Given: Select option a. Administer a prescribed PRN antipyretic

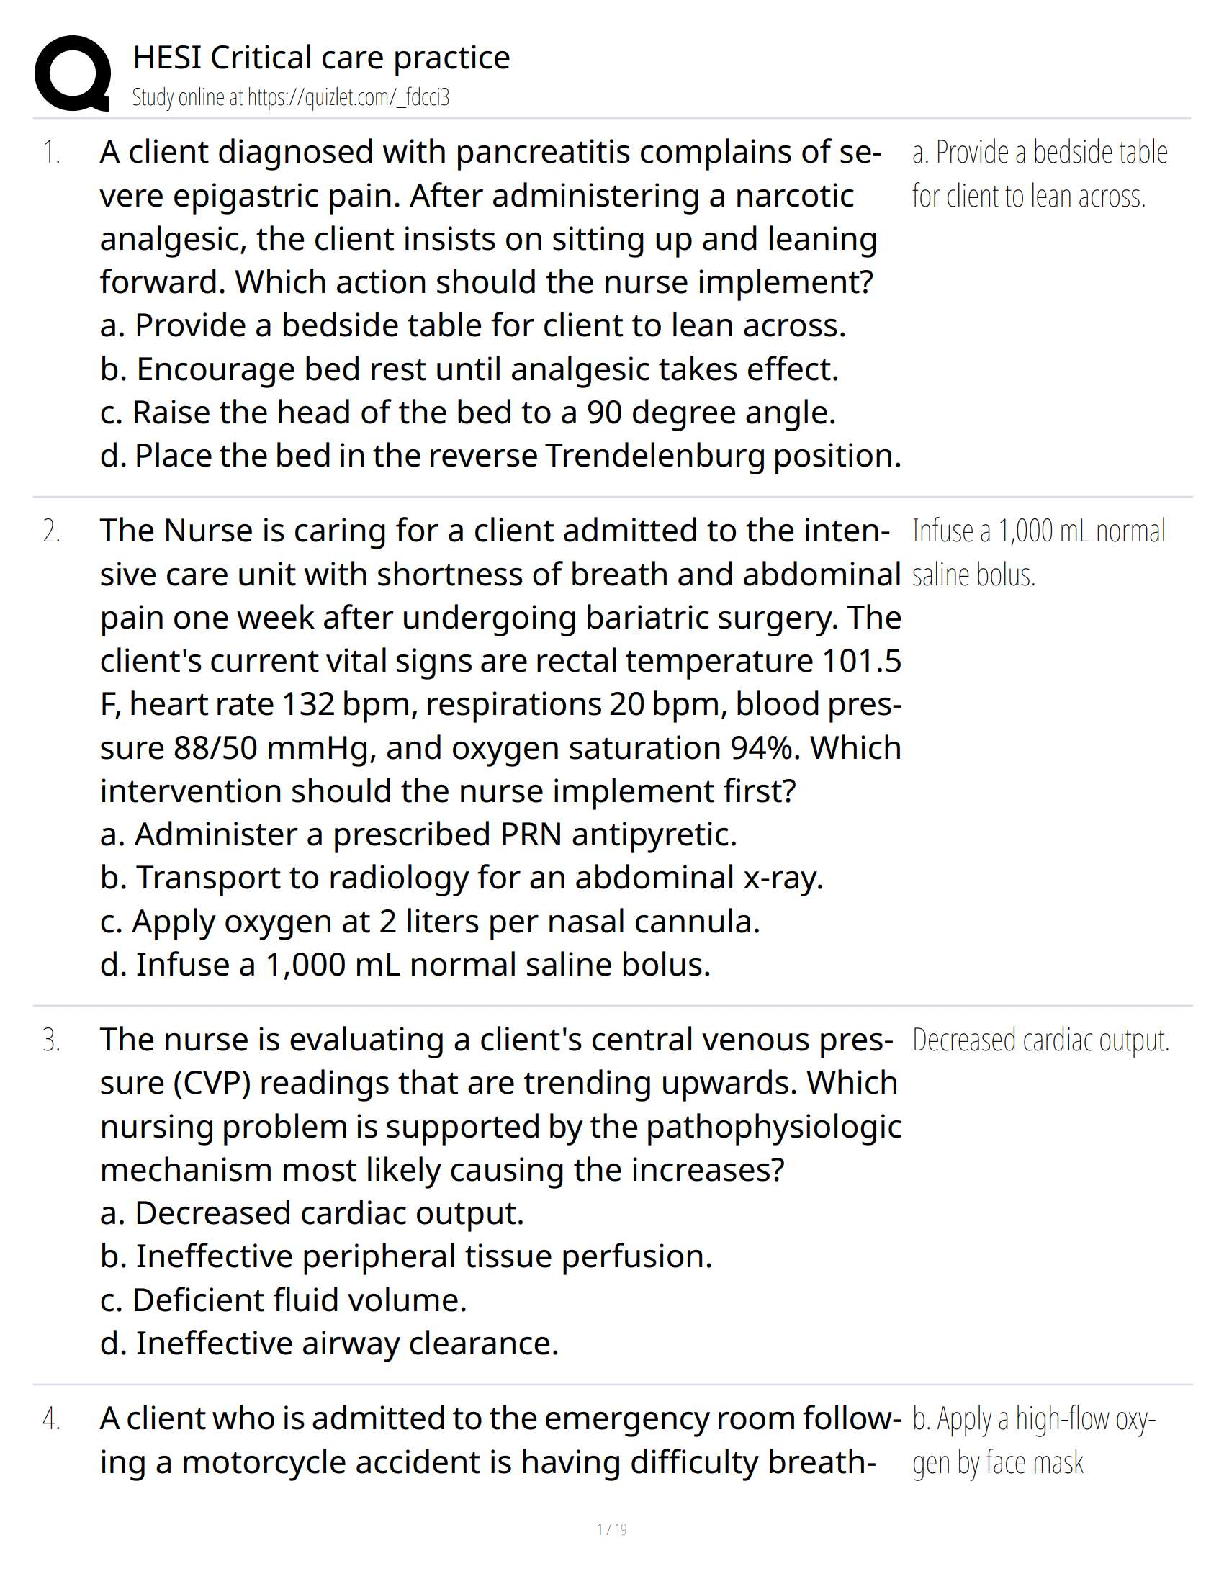Looking at the screenshot, I should tap(419, 834).
